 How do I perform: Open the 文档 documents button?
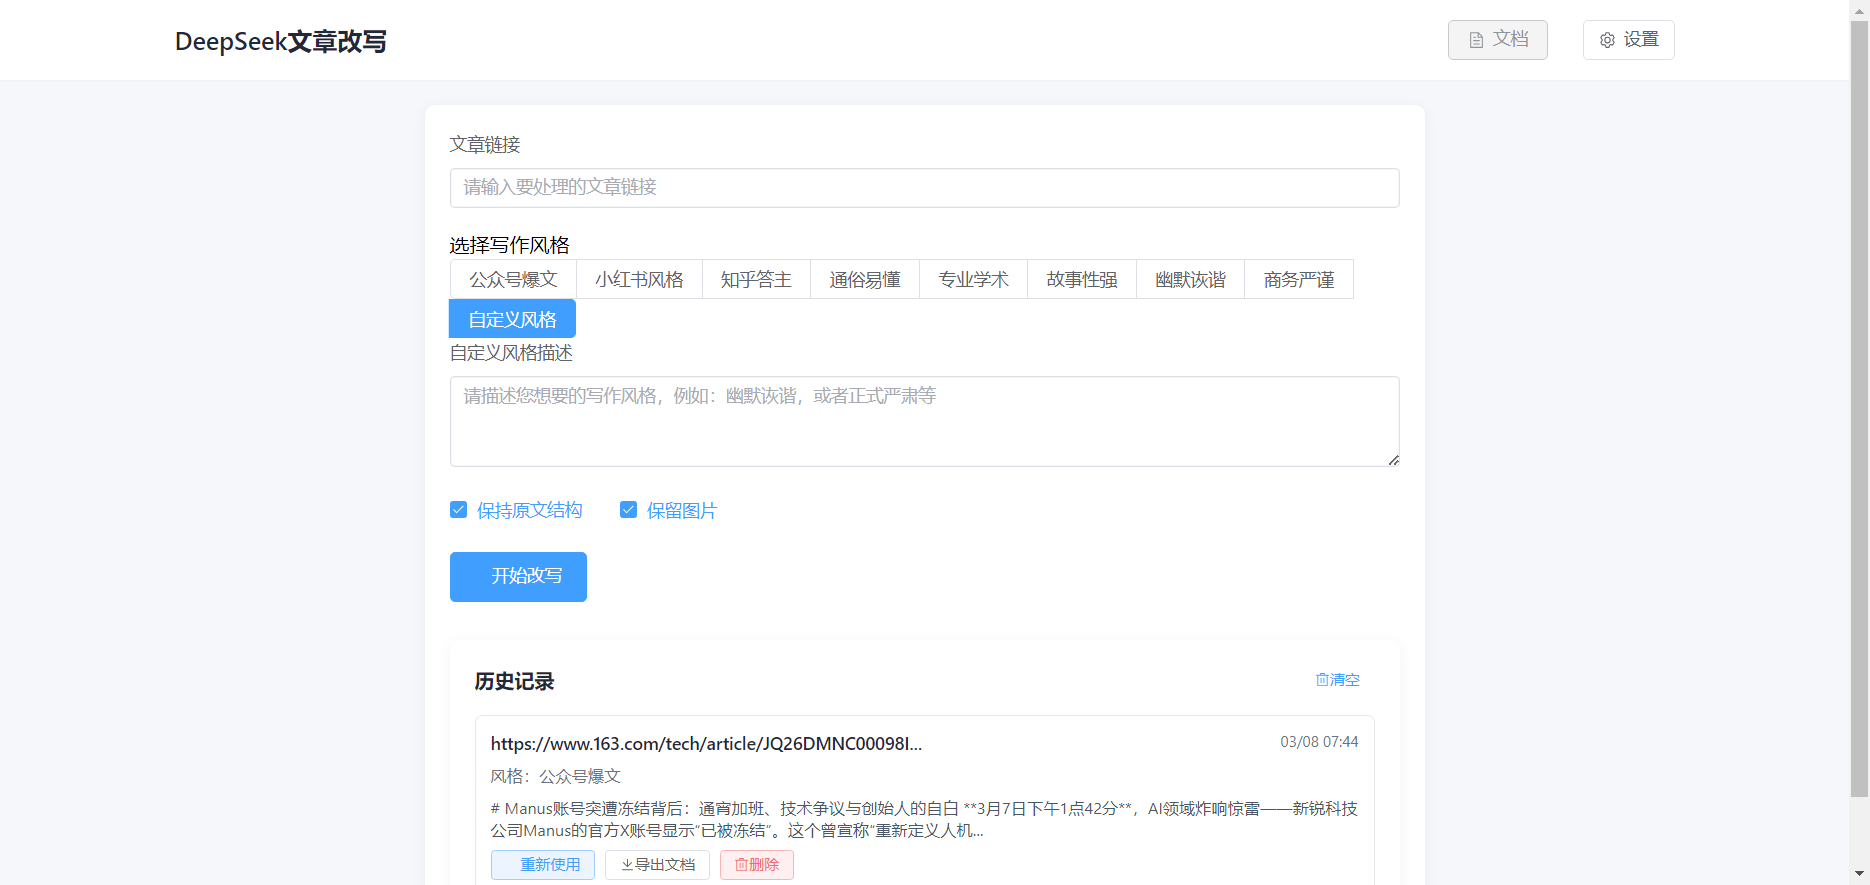point(1497,40)
